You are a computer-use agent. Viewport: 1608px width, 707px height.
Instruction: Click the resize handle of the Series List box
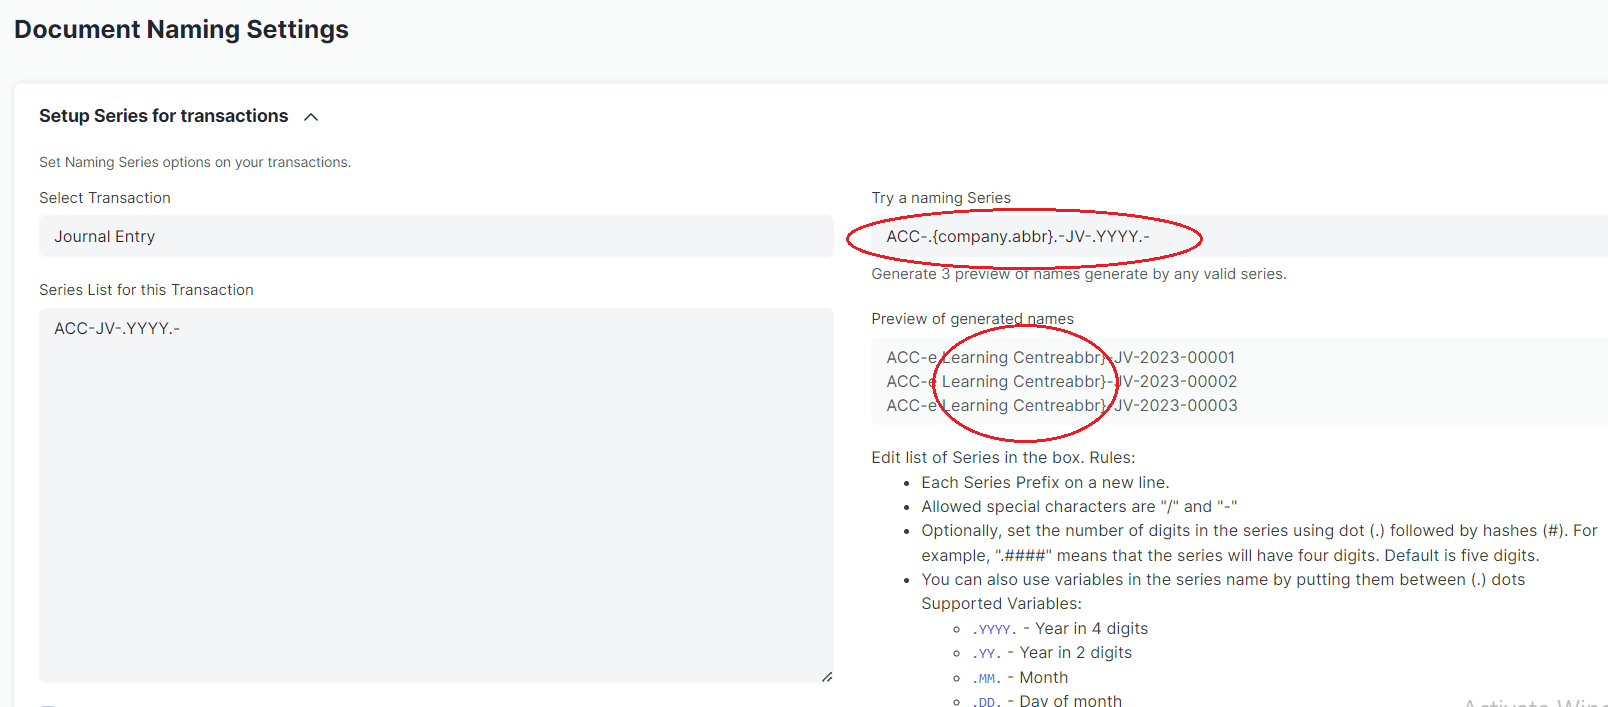[x=827, y=677]
